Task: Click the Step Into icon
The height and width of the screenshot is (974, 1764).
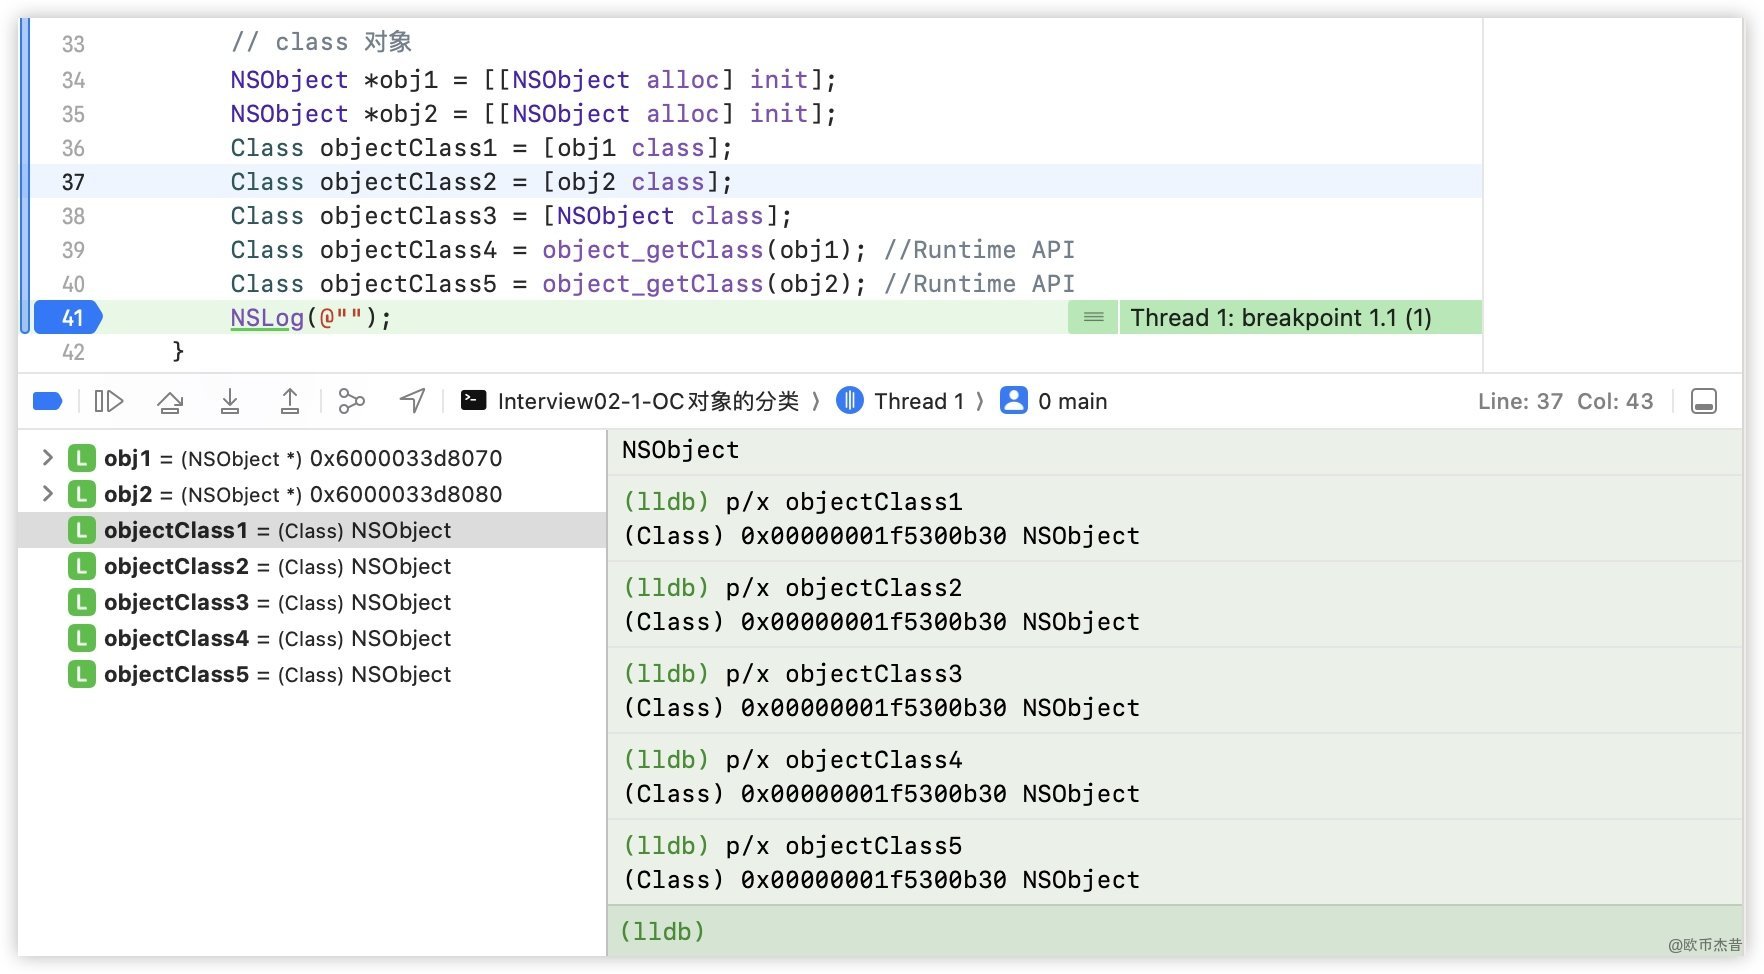Action: pos(230,401)
